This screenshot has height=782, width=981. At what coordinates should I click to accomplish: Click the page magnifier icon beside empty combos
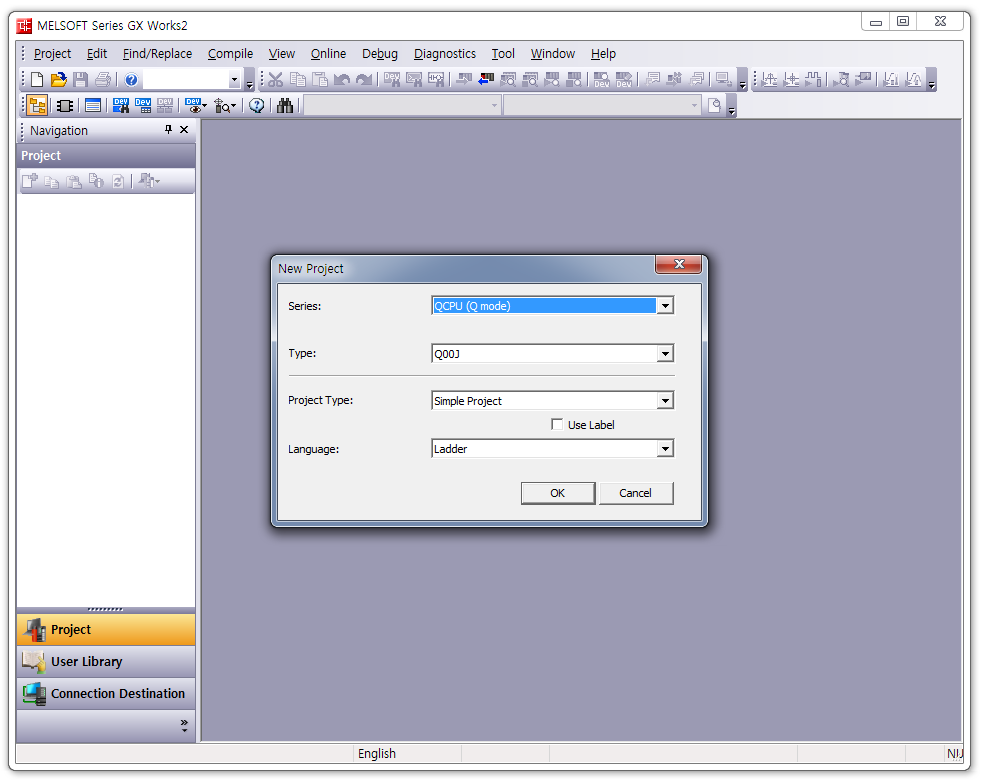tap(714, 106)
